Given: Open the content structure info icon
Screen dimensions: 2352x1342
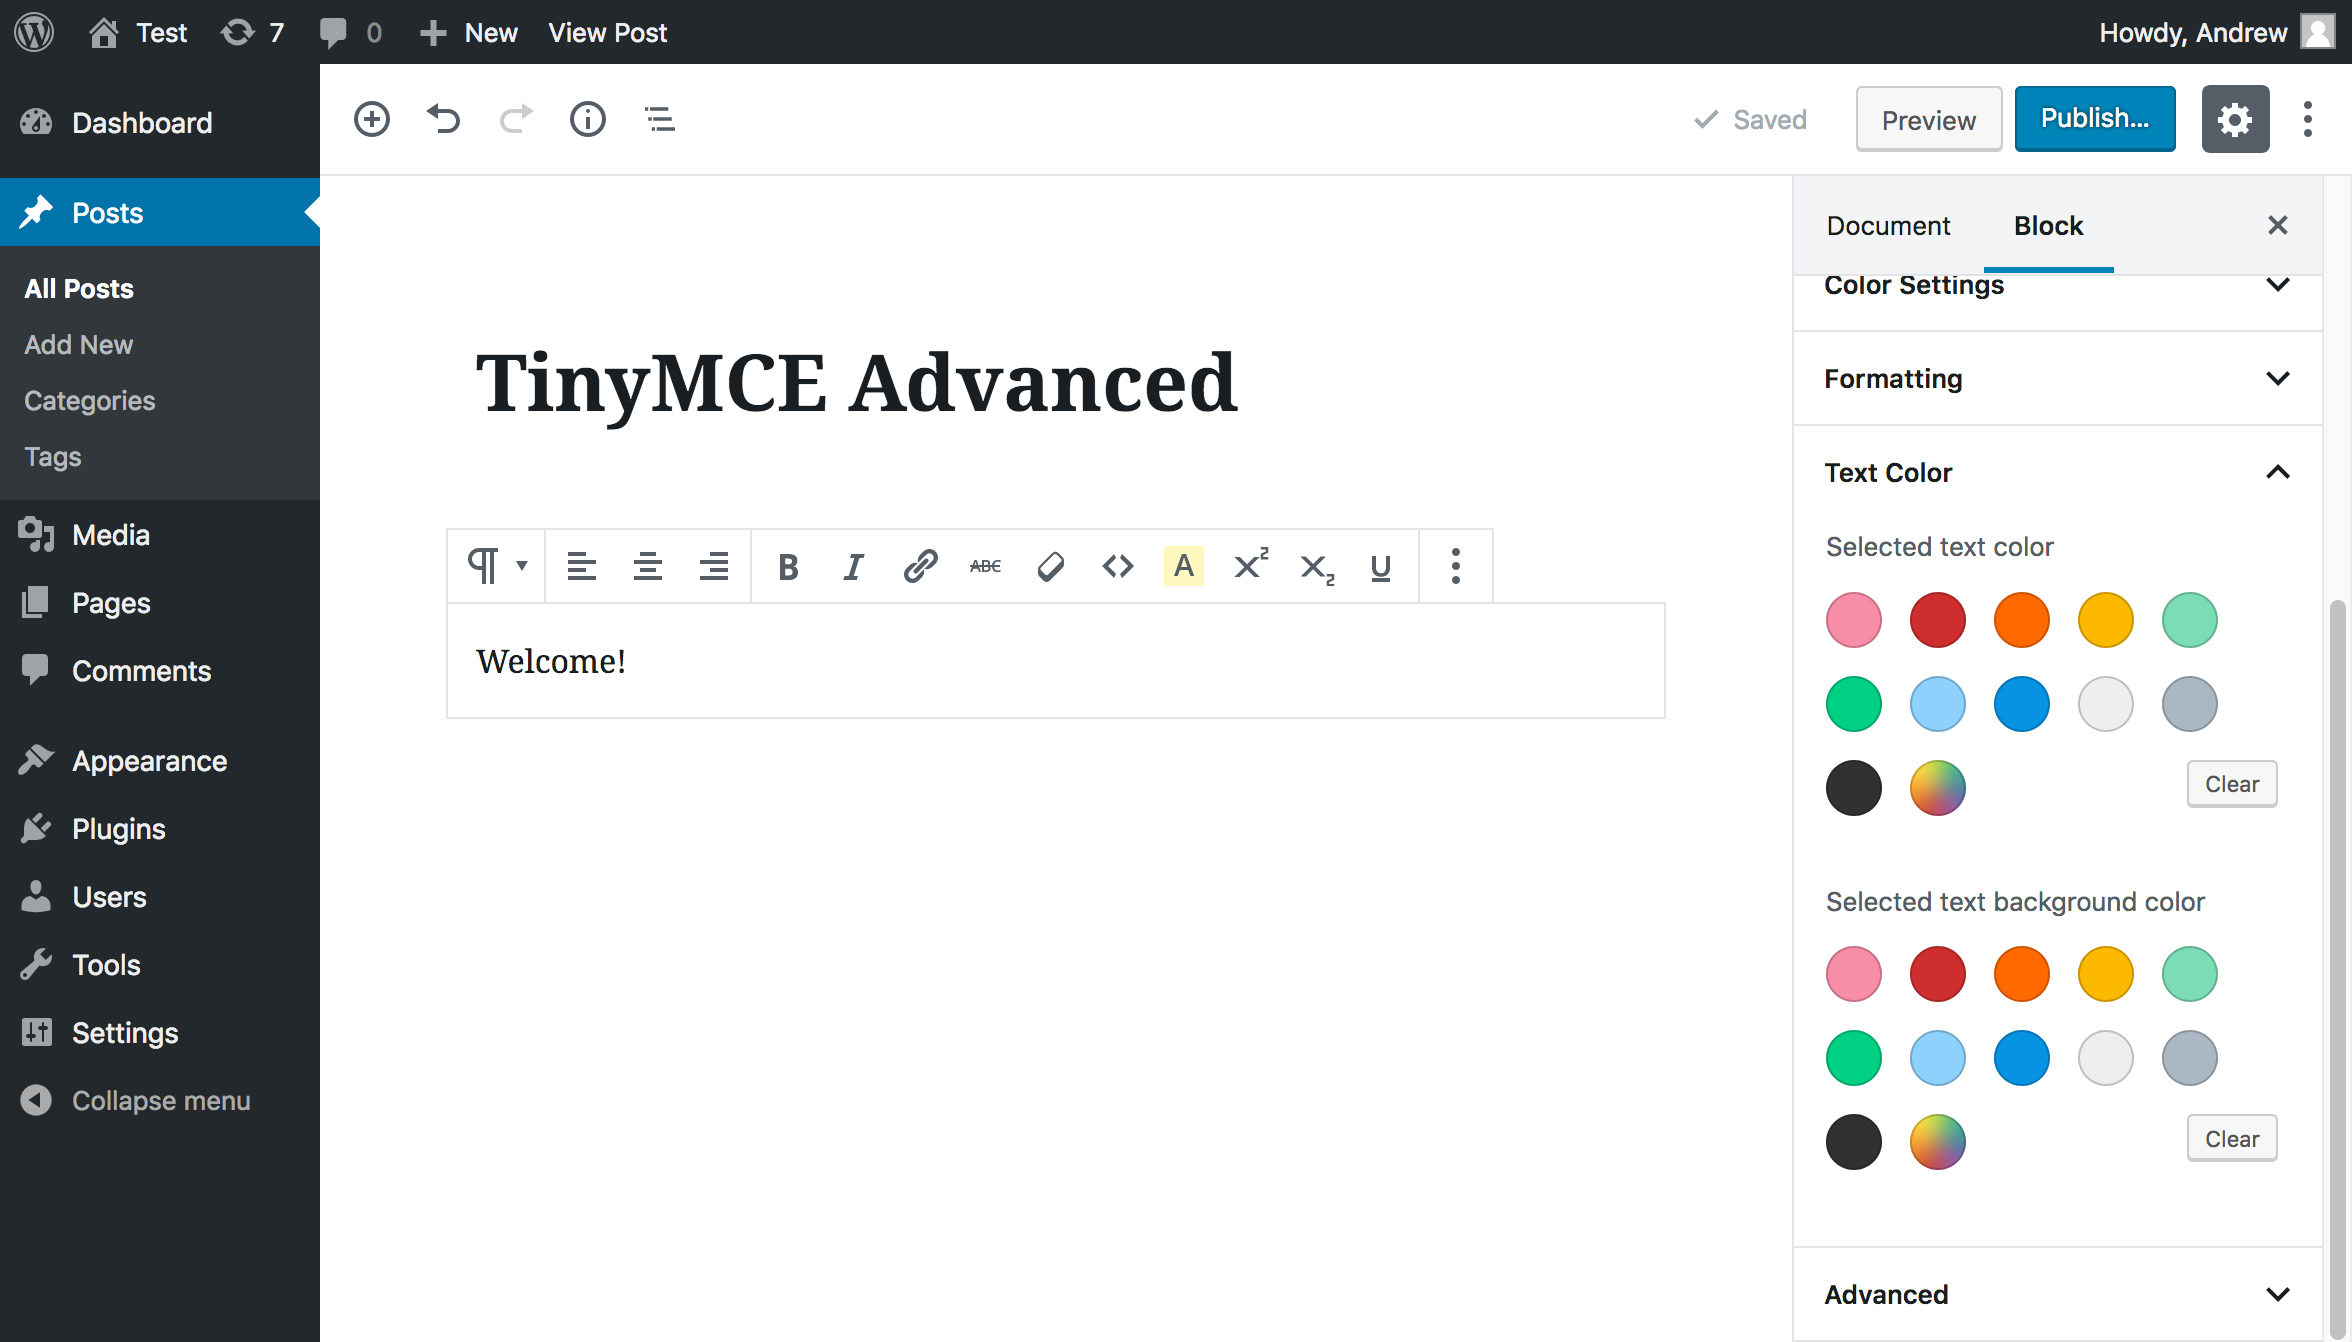Looking at the screenshot, I should click(587, 119).
